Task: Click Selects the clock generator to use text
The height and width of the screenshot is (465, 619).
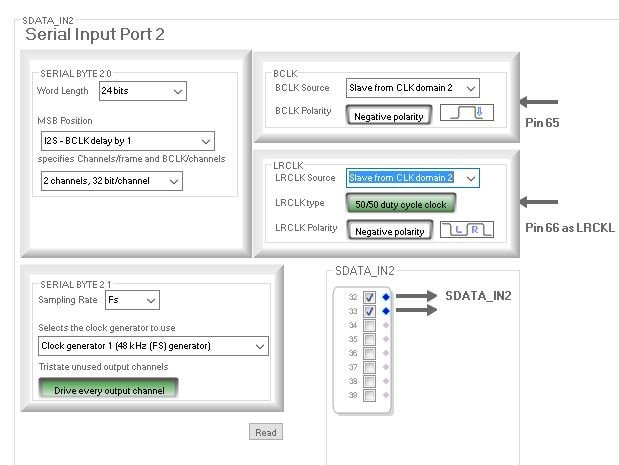Action: [x=107, y=328]
